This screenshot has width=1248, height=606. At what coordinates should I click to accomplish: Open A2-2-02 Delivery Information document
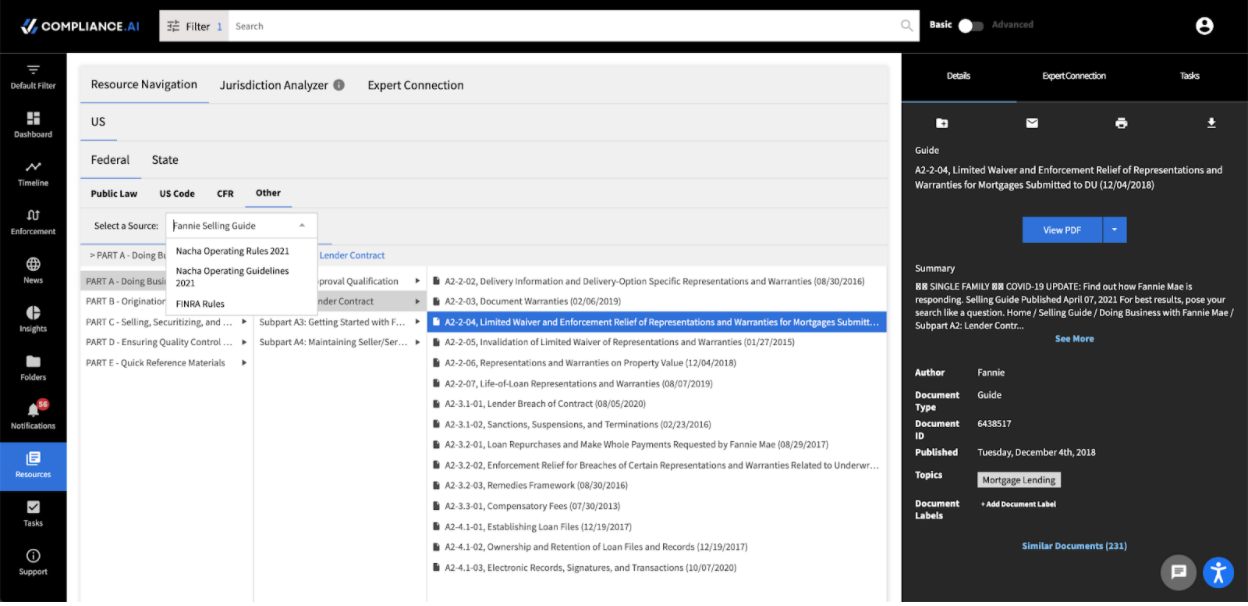pos(656,281)
